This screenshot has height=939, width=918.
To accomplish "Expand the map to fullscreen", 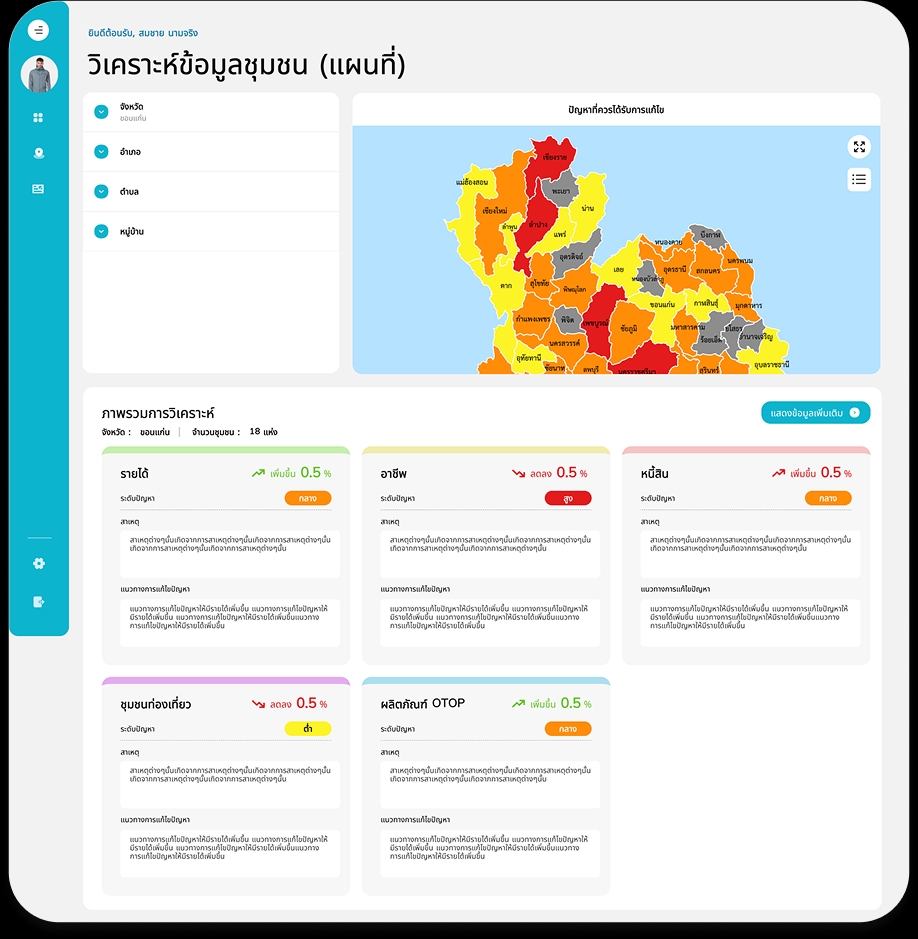I will click(859, 147).
